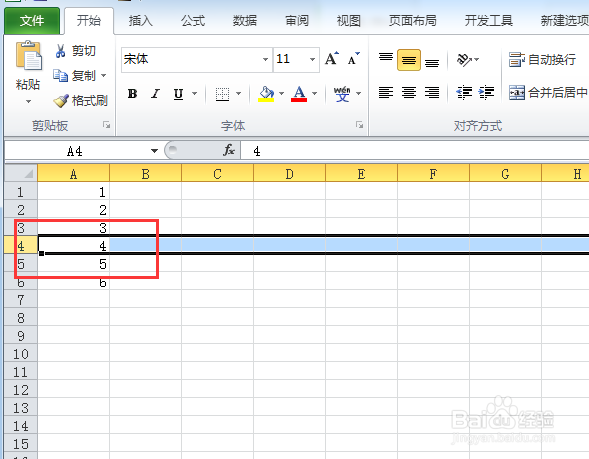This screenshot has width=589, height=459.
Task: Click the phonetic guide wén icon
Action: 342,94
